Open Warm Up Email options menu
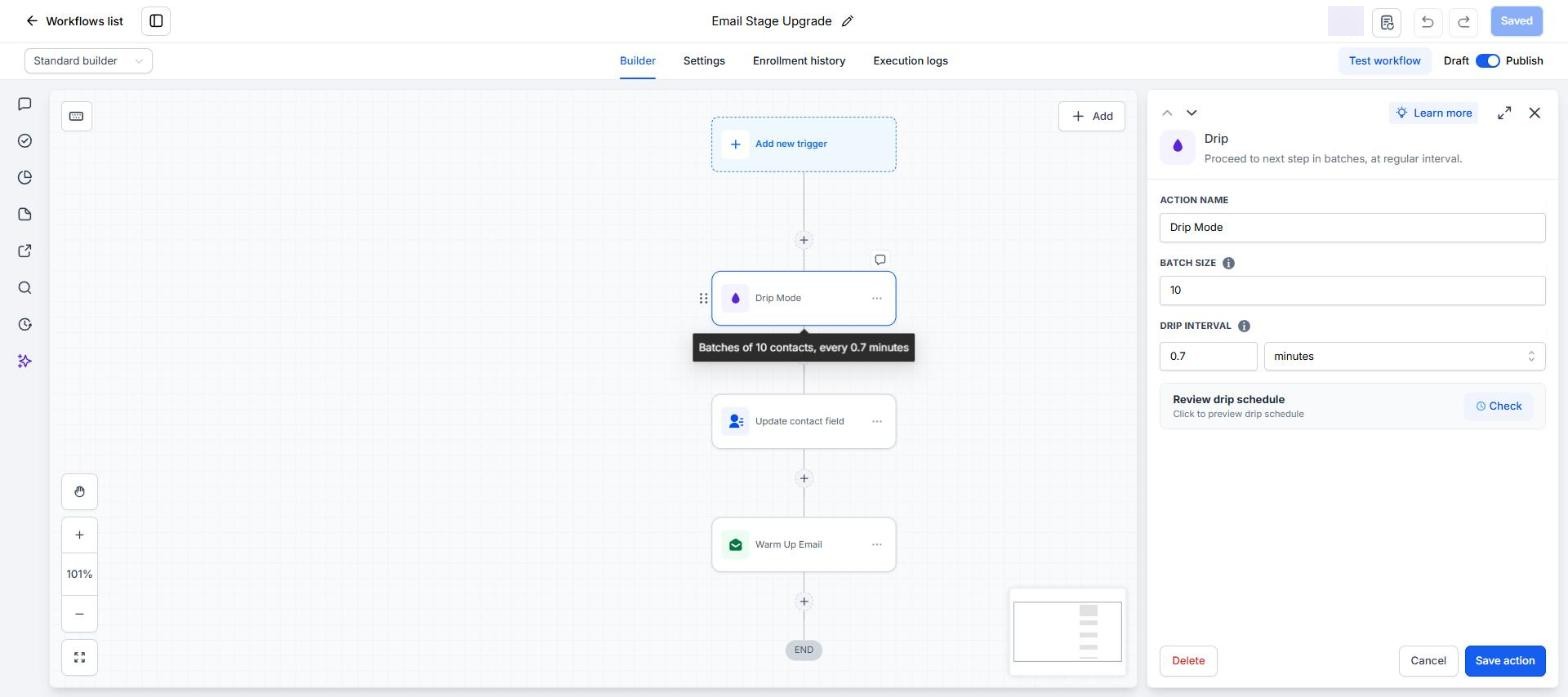 [877, 545]
